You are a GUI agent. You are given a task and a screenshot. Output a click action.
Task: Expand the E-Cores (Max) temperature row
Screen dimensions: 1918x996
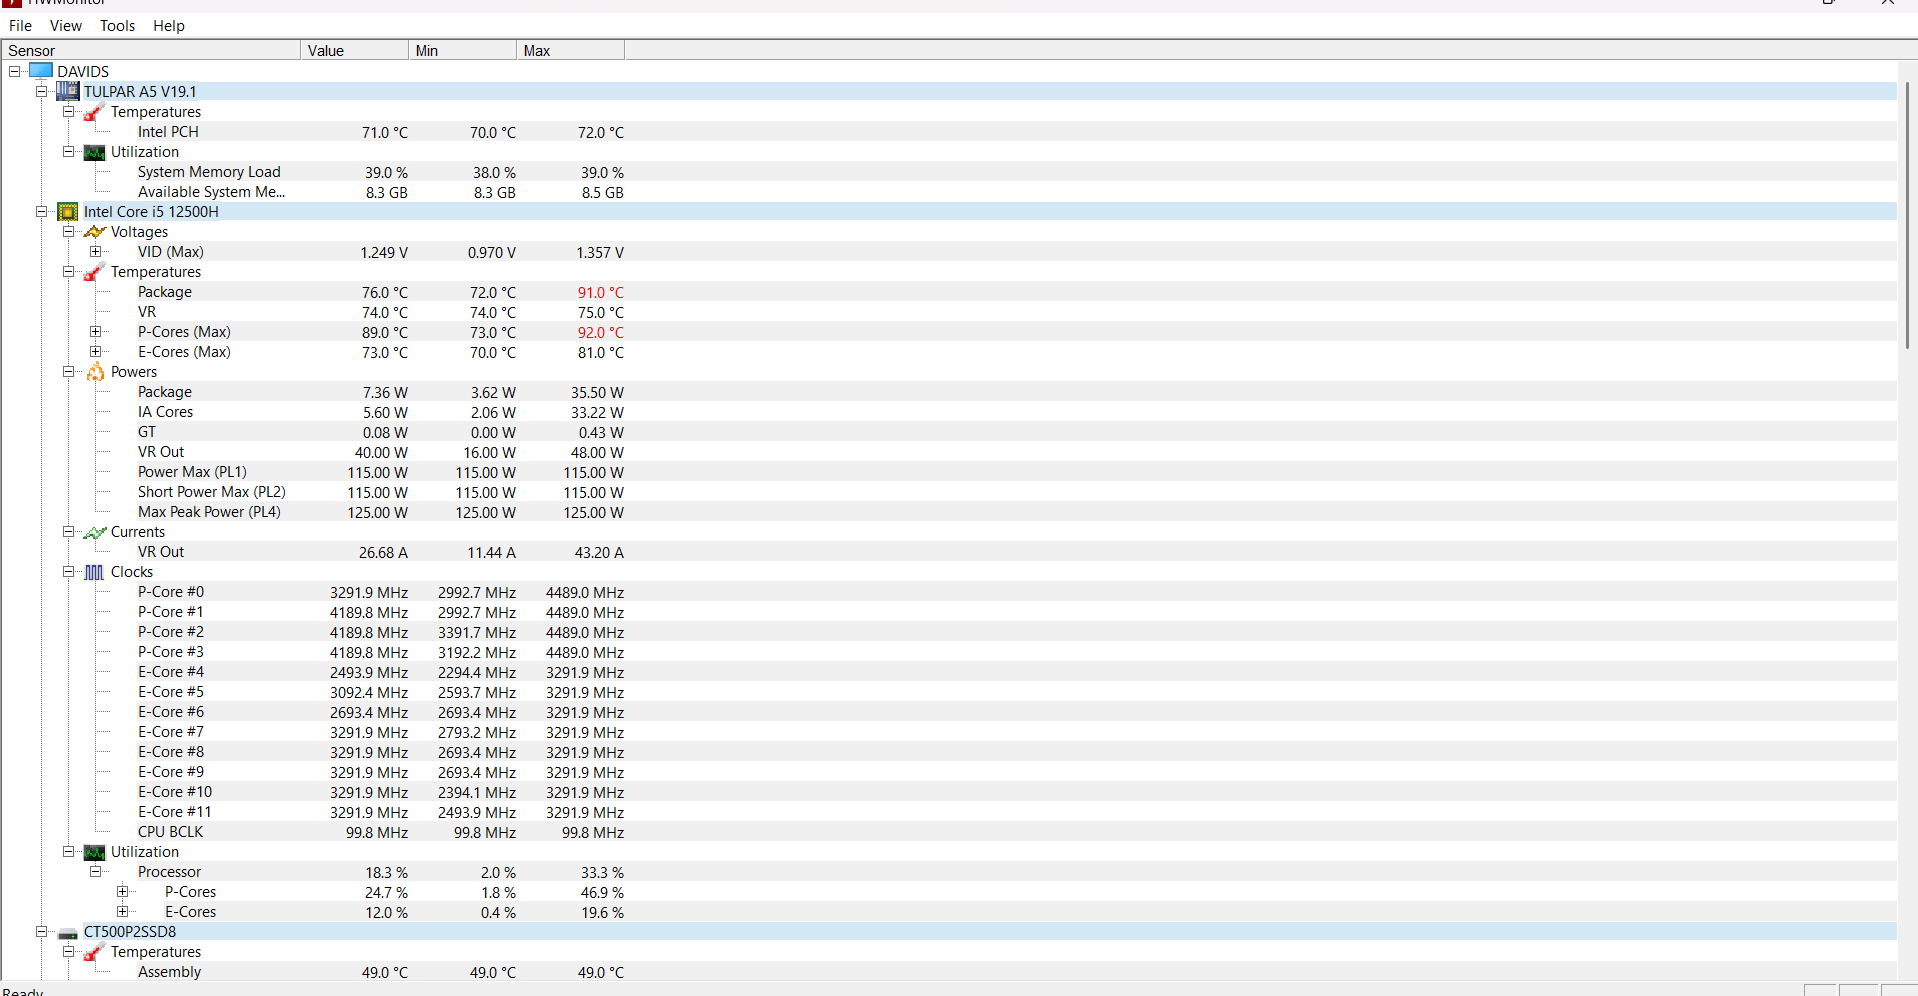95,352
